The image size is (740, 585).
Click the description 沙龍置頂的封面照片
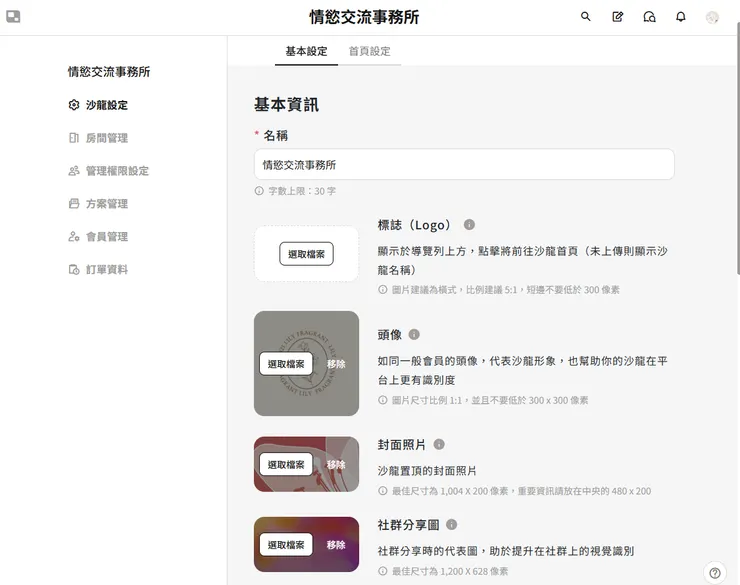point(427,471)
